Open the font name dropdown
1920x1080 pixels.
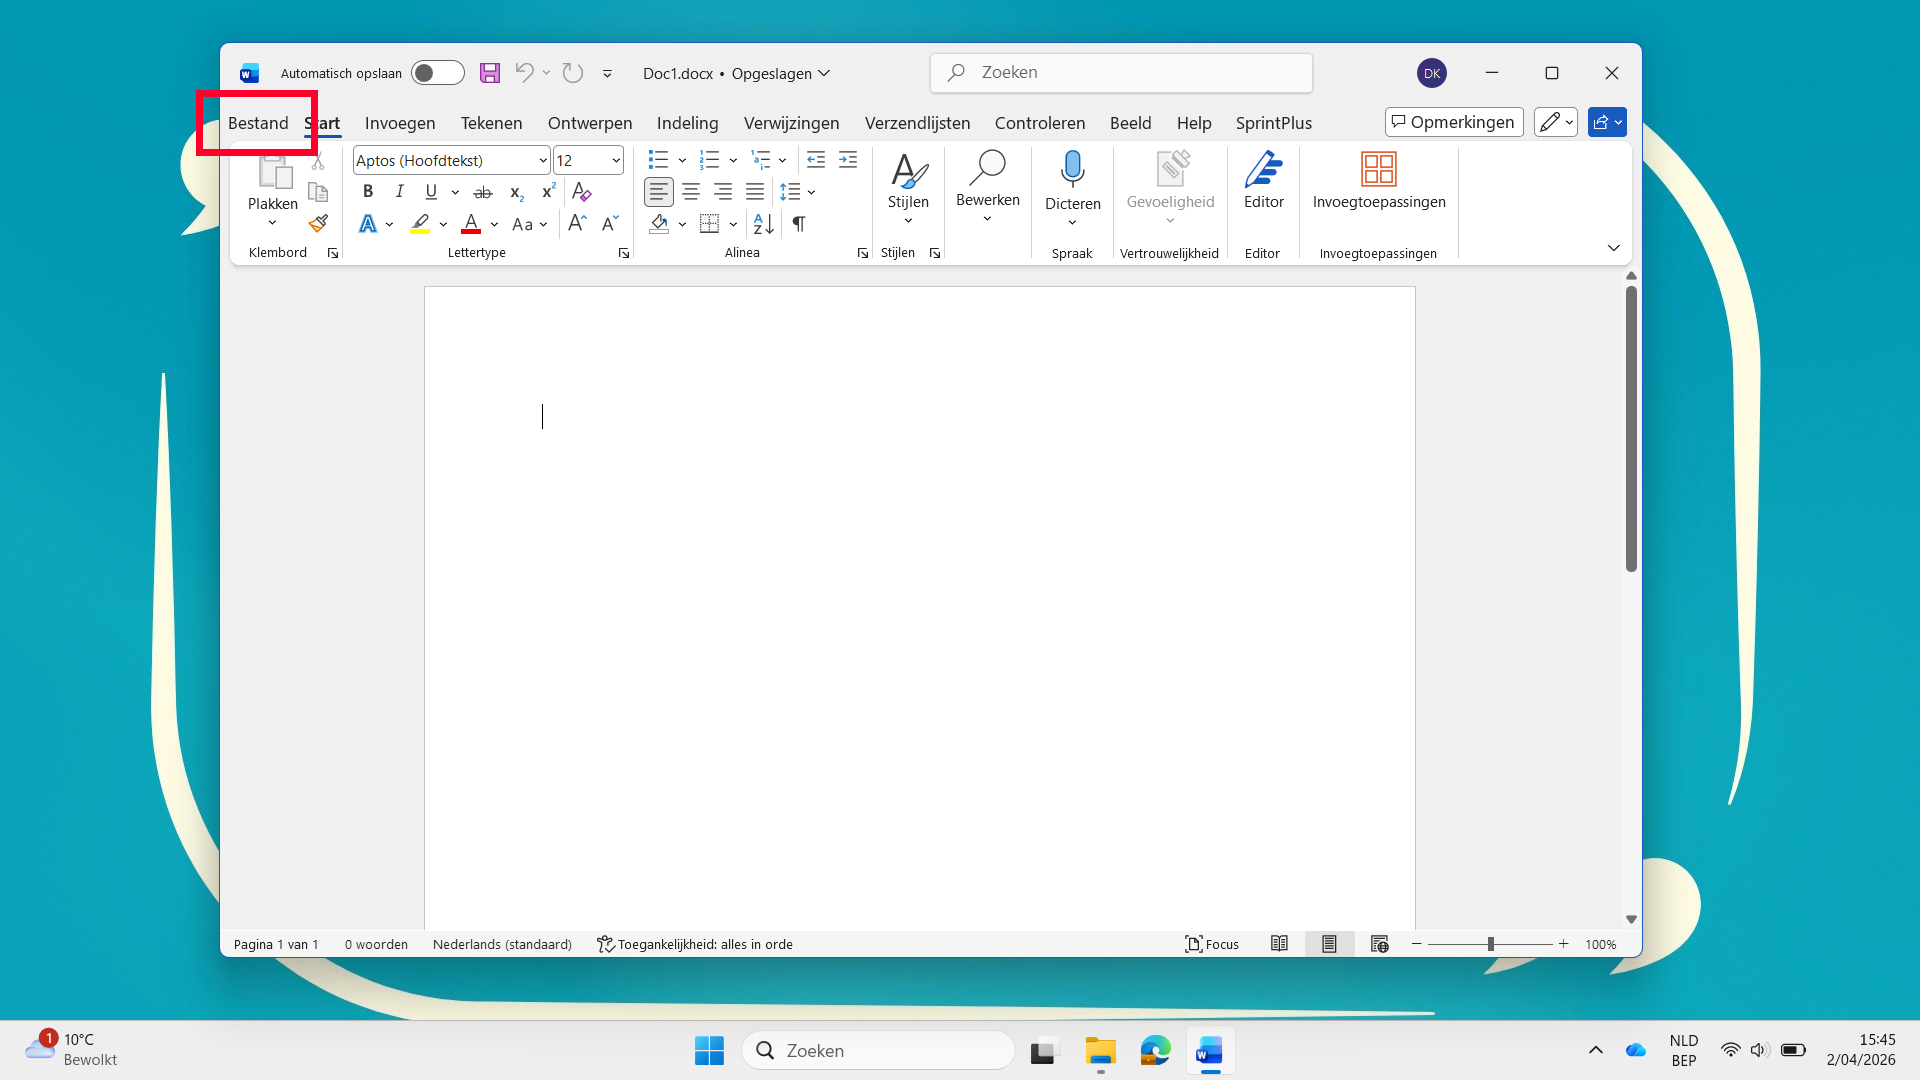click(543, 161)
